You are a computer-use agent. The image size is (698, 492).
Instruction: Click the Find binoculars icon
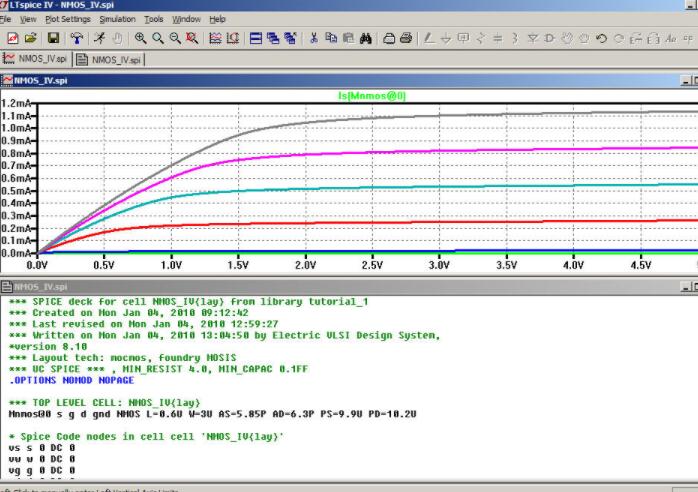(366, 38)
